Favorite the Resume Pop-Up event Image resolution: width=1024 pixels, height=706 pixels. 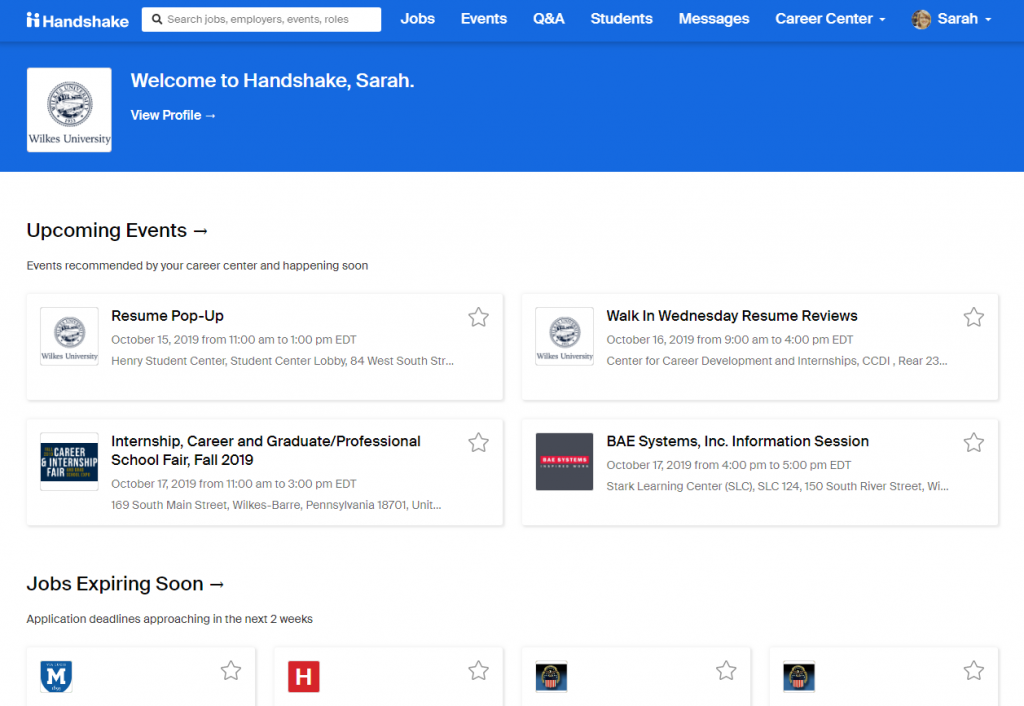[x=479, y=317]
